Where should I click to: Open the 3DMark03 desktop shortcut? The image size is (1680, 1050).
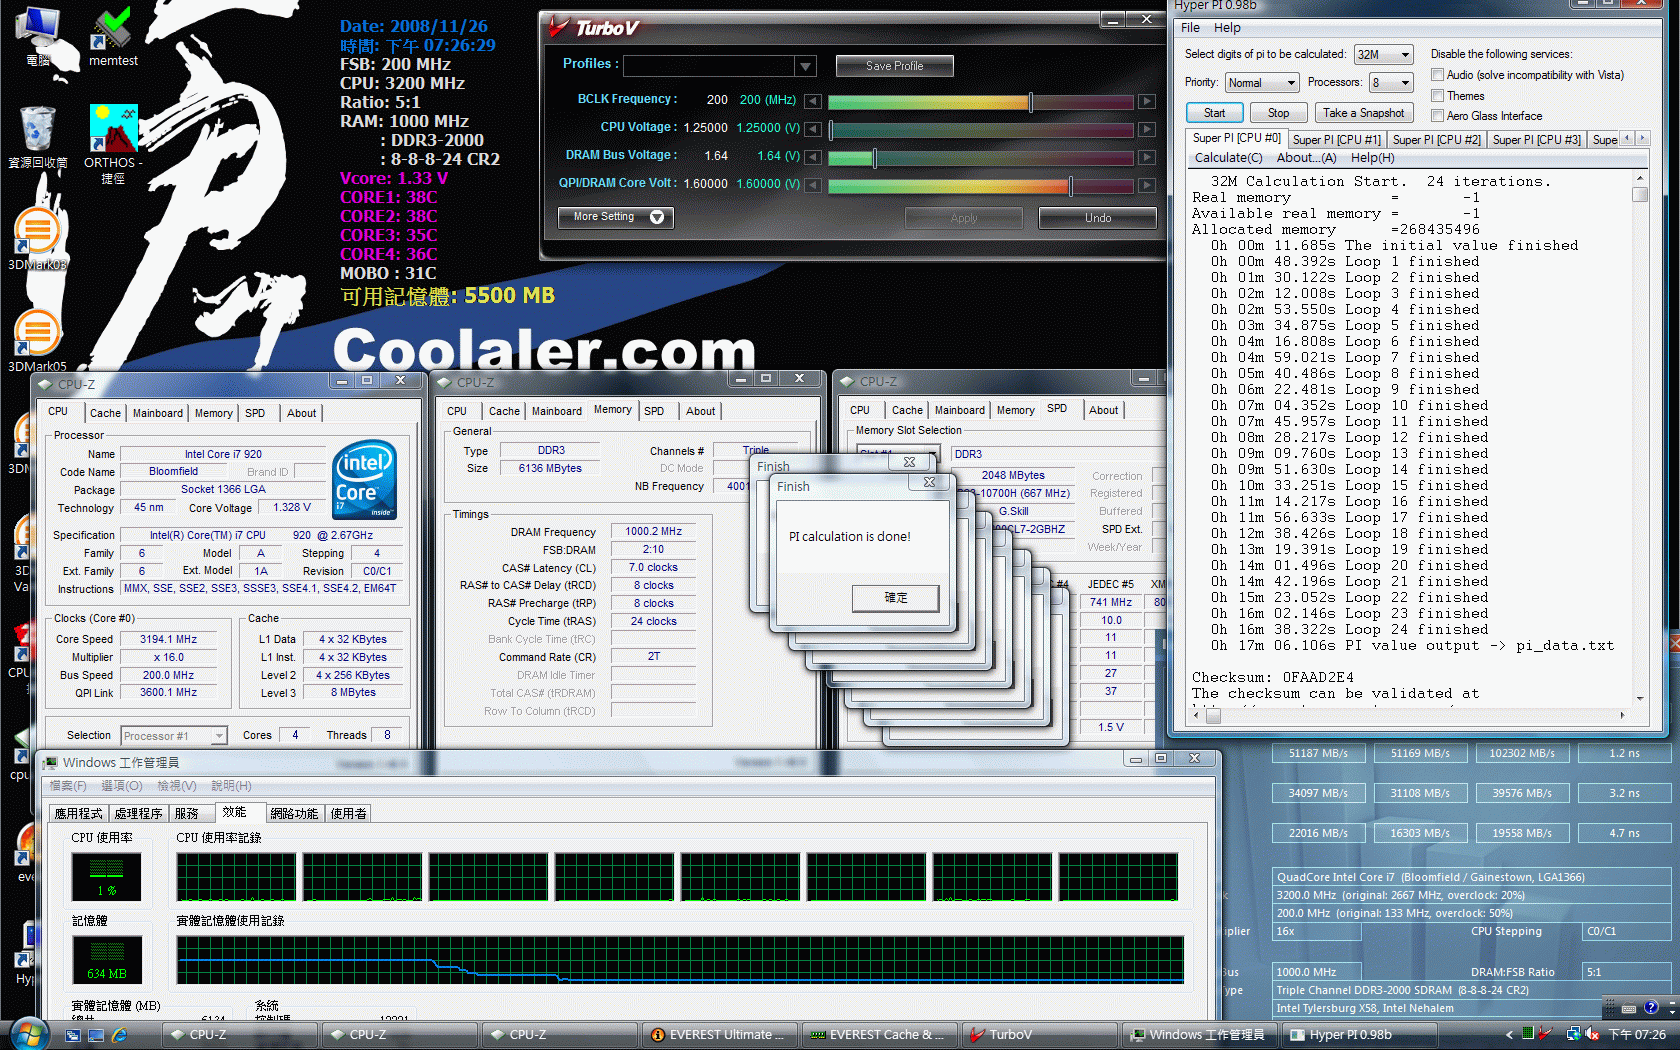[x=37, y=238]
